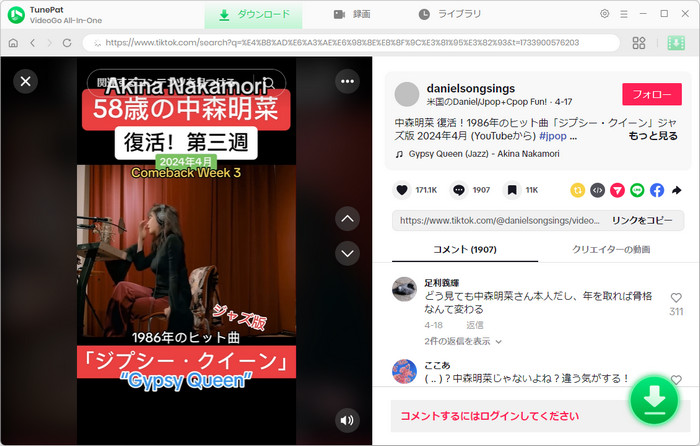Screen dimensions: 700x446
Task: Open the green download queue icon
Action: pos(676,43)
